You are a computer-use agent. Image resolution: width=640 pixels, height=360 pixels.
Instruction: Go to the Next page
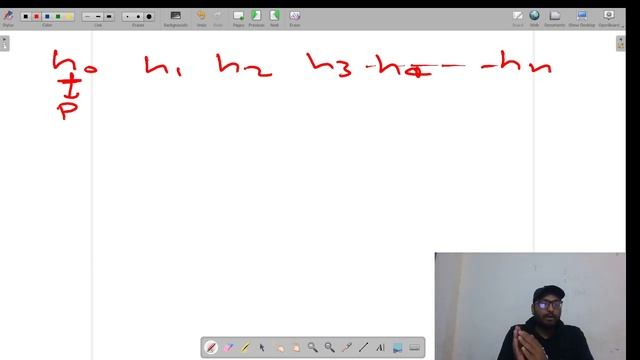click(274, 18)
